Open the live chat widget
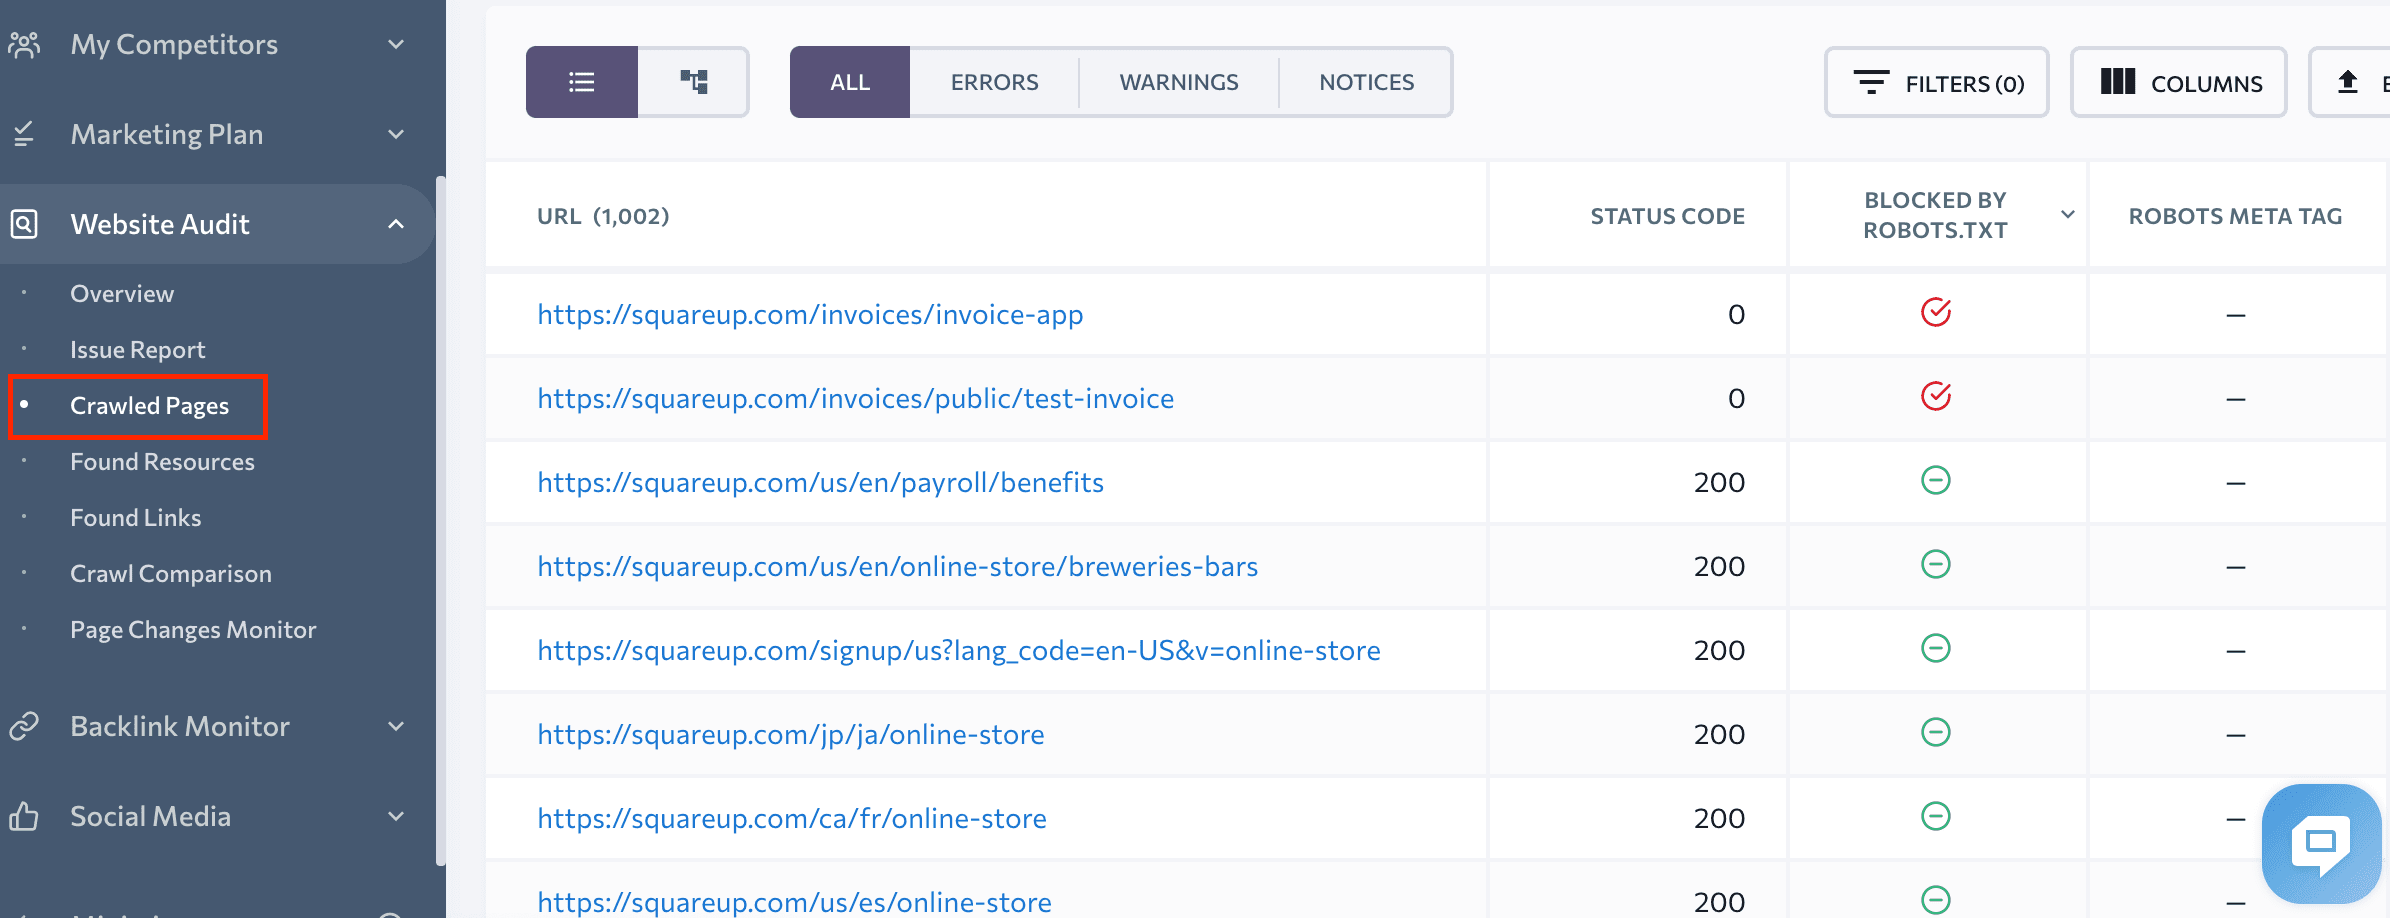The height and width of the screenshot is (918, 2390). (2321, 843)
